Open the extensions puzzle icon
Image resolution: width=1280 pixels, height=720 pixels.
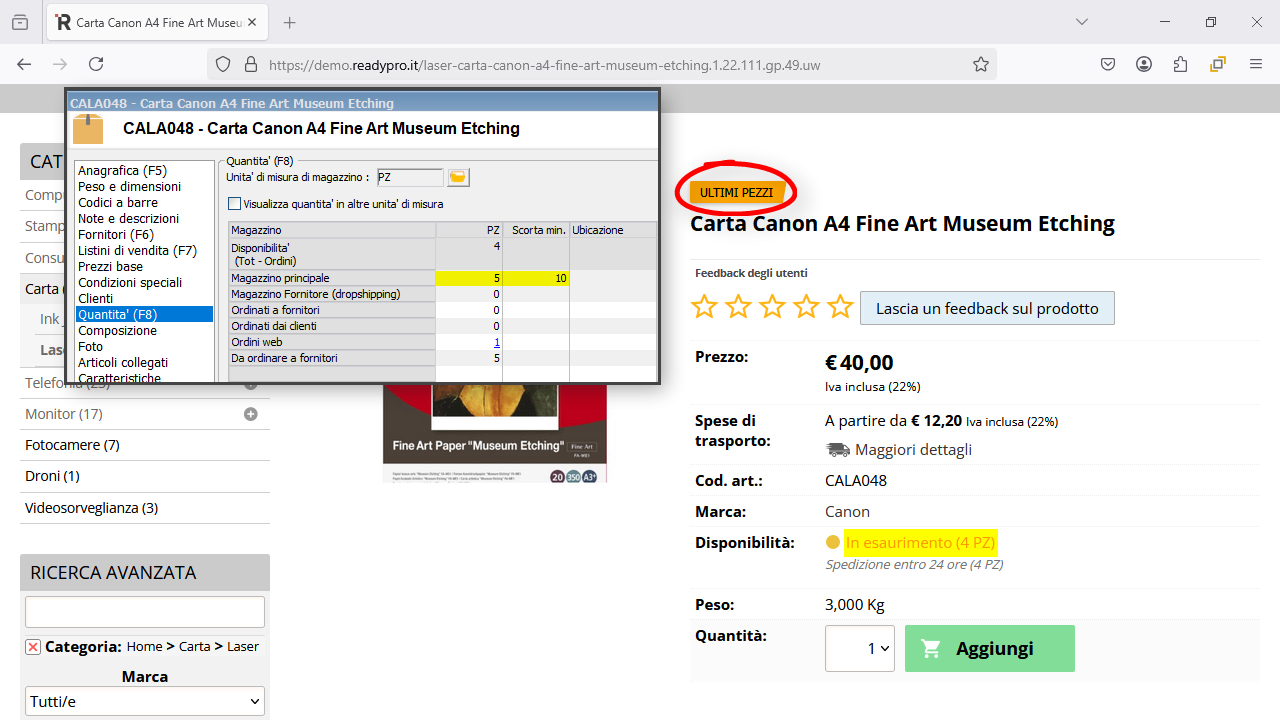coord(1180,64)
